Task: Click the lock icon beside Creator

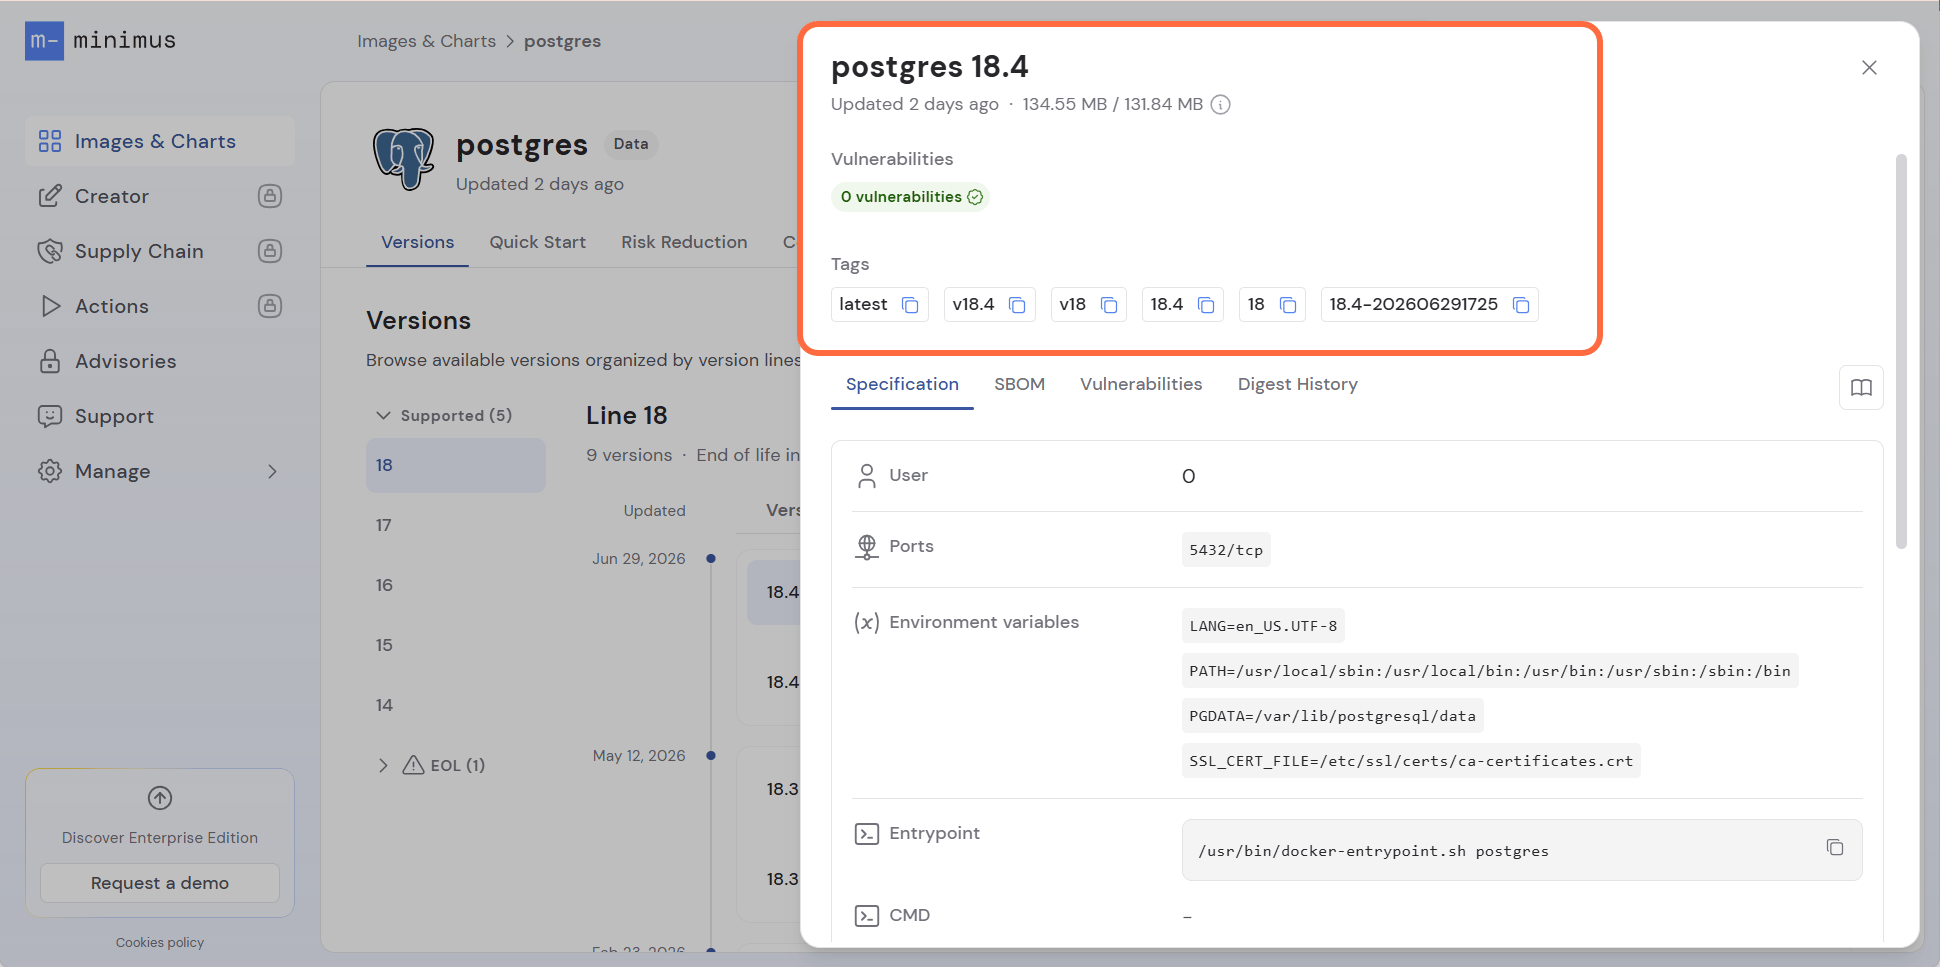Action: 270,196
